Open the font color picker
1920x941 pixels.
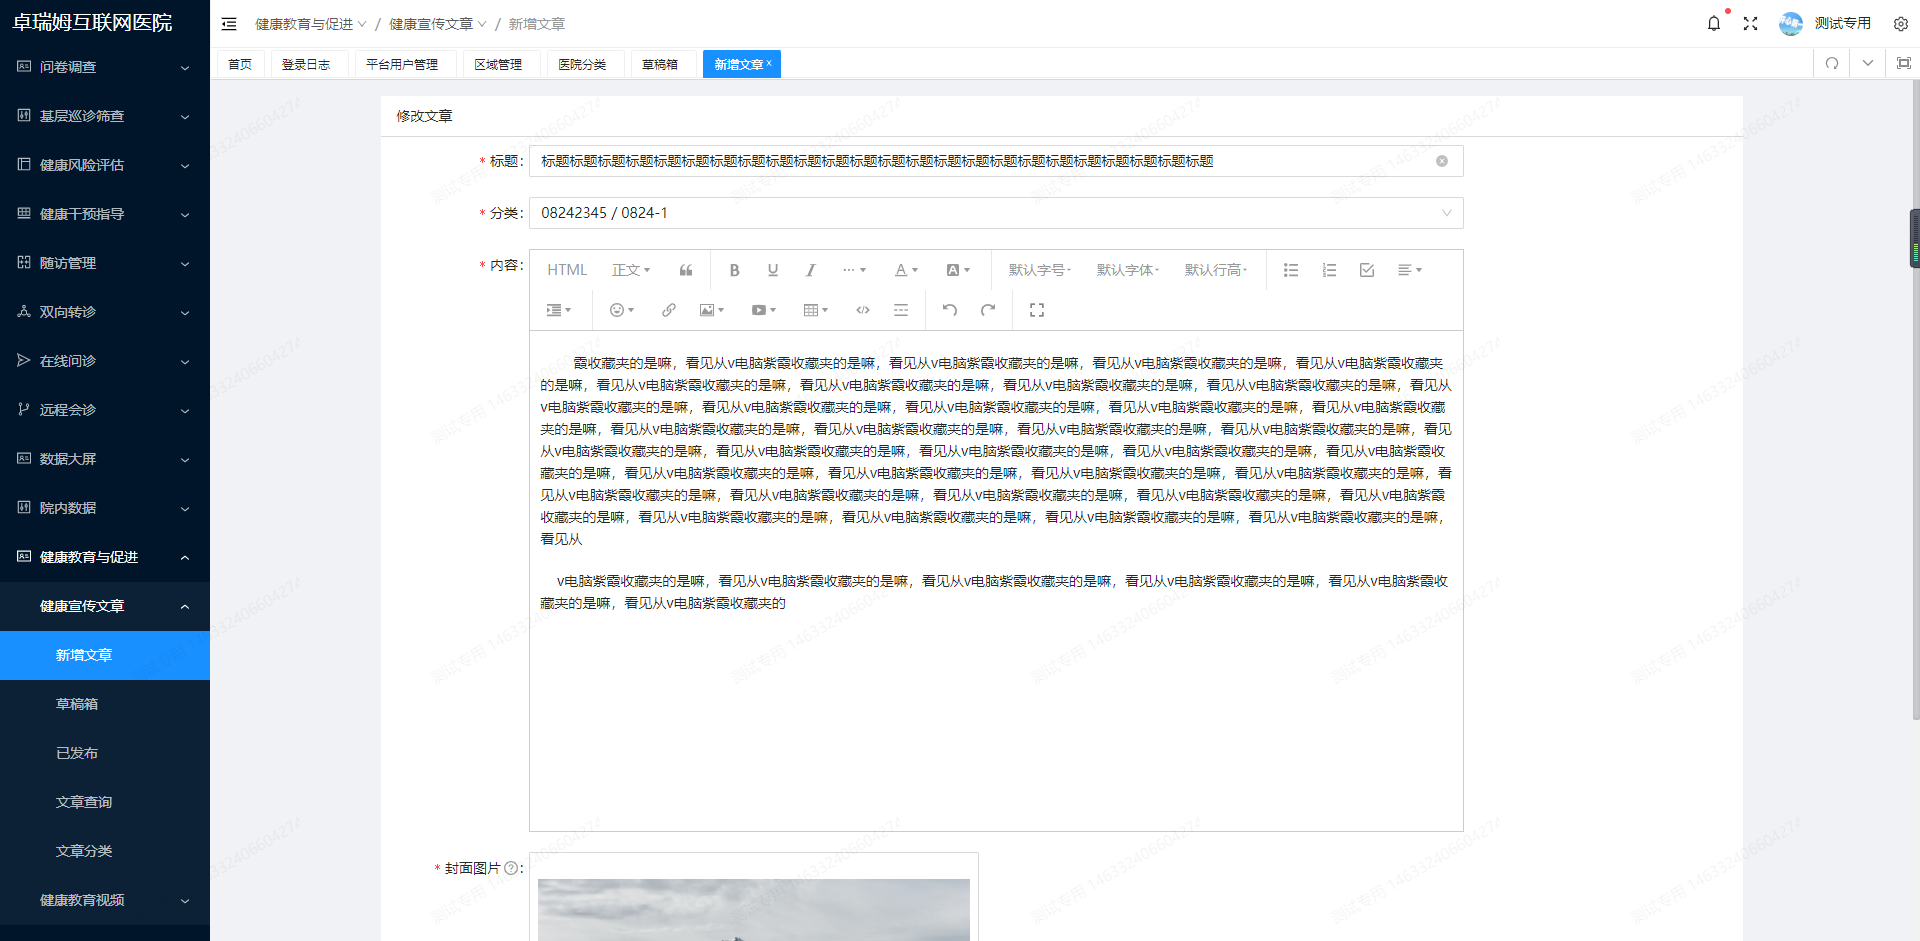point(906,270)
